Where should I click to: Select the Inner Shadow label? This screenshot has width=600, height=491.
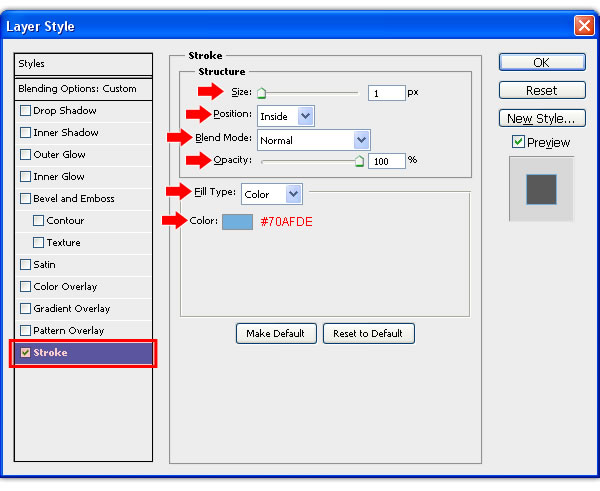[66, 133]
